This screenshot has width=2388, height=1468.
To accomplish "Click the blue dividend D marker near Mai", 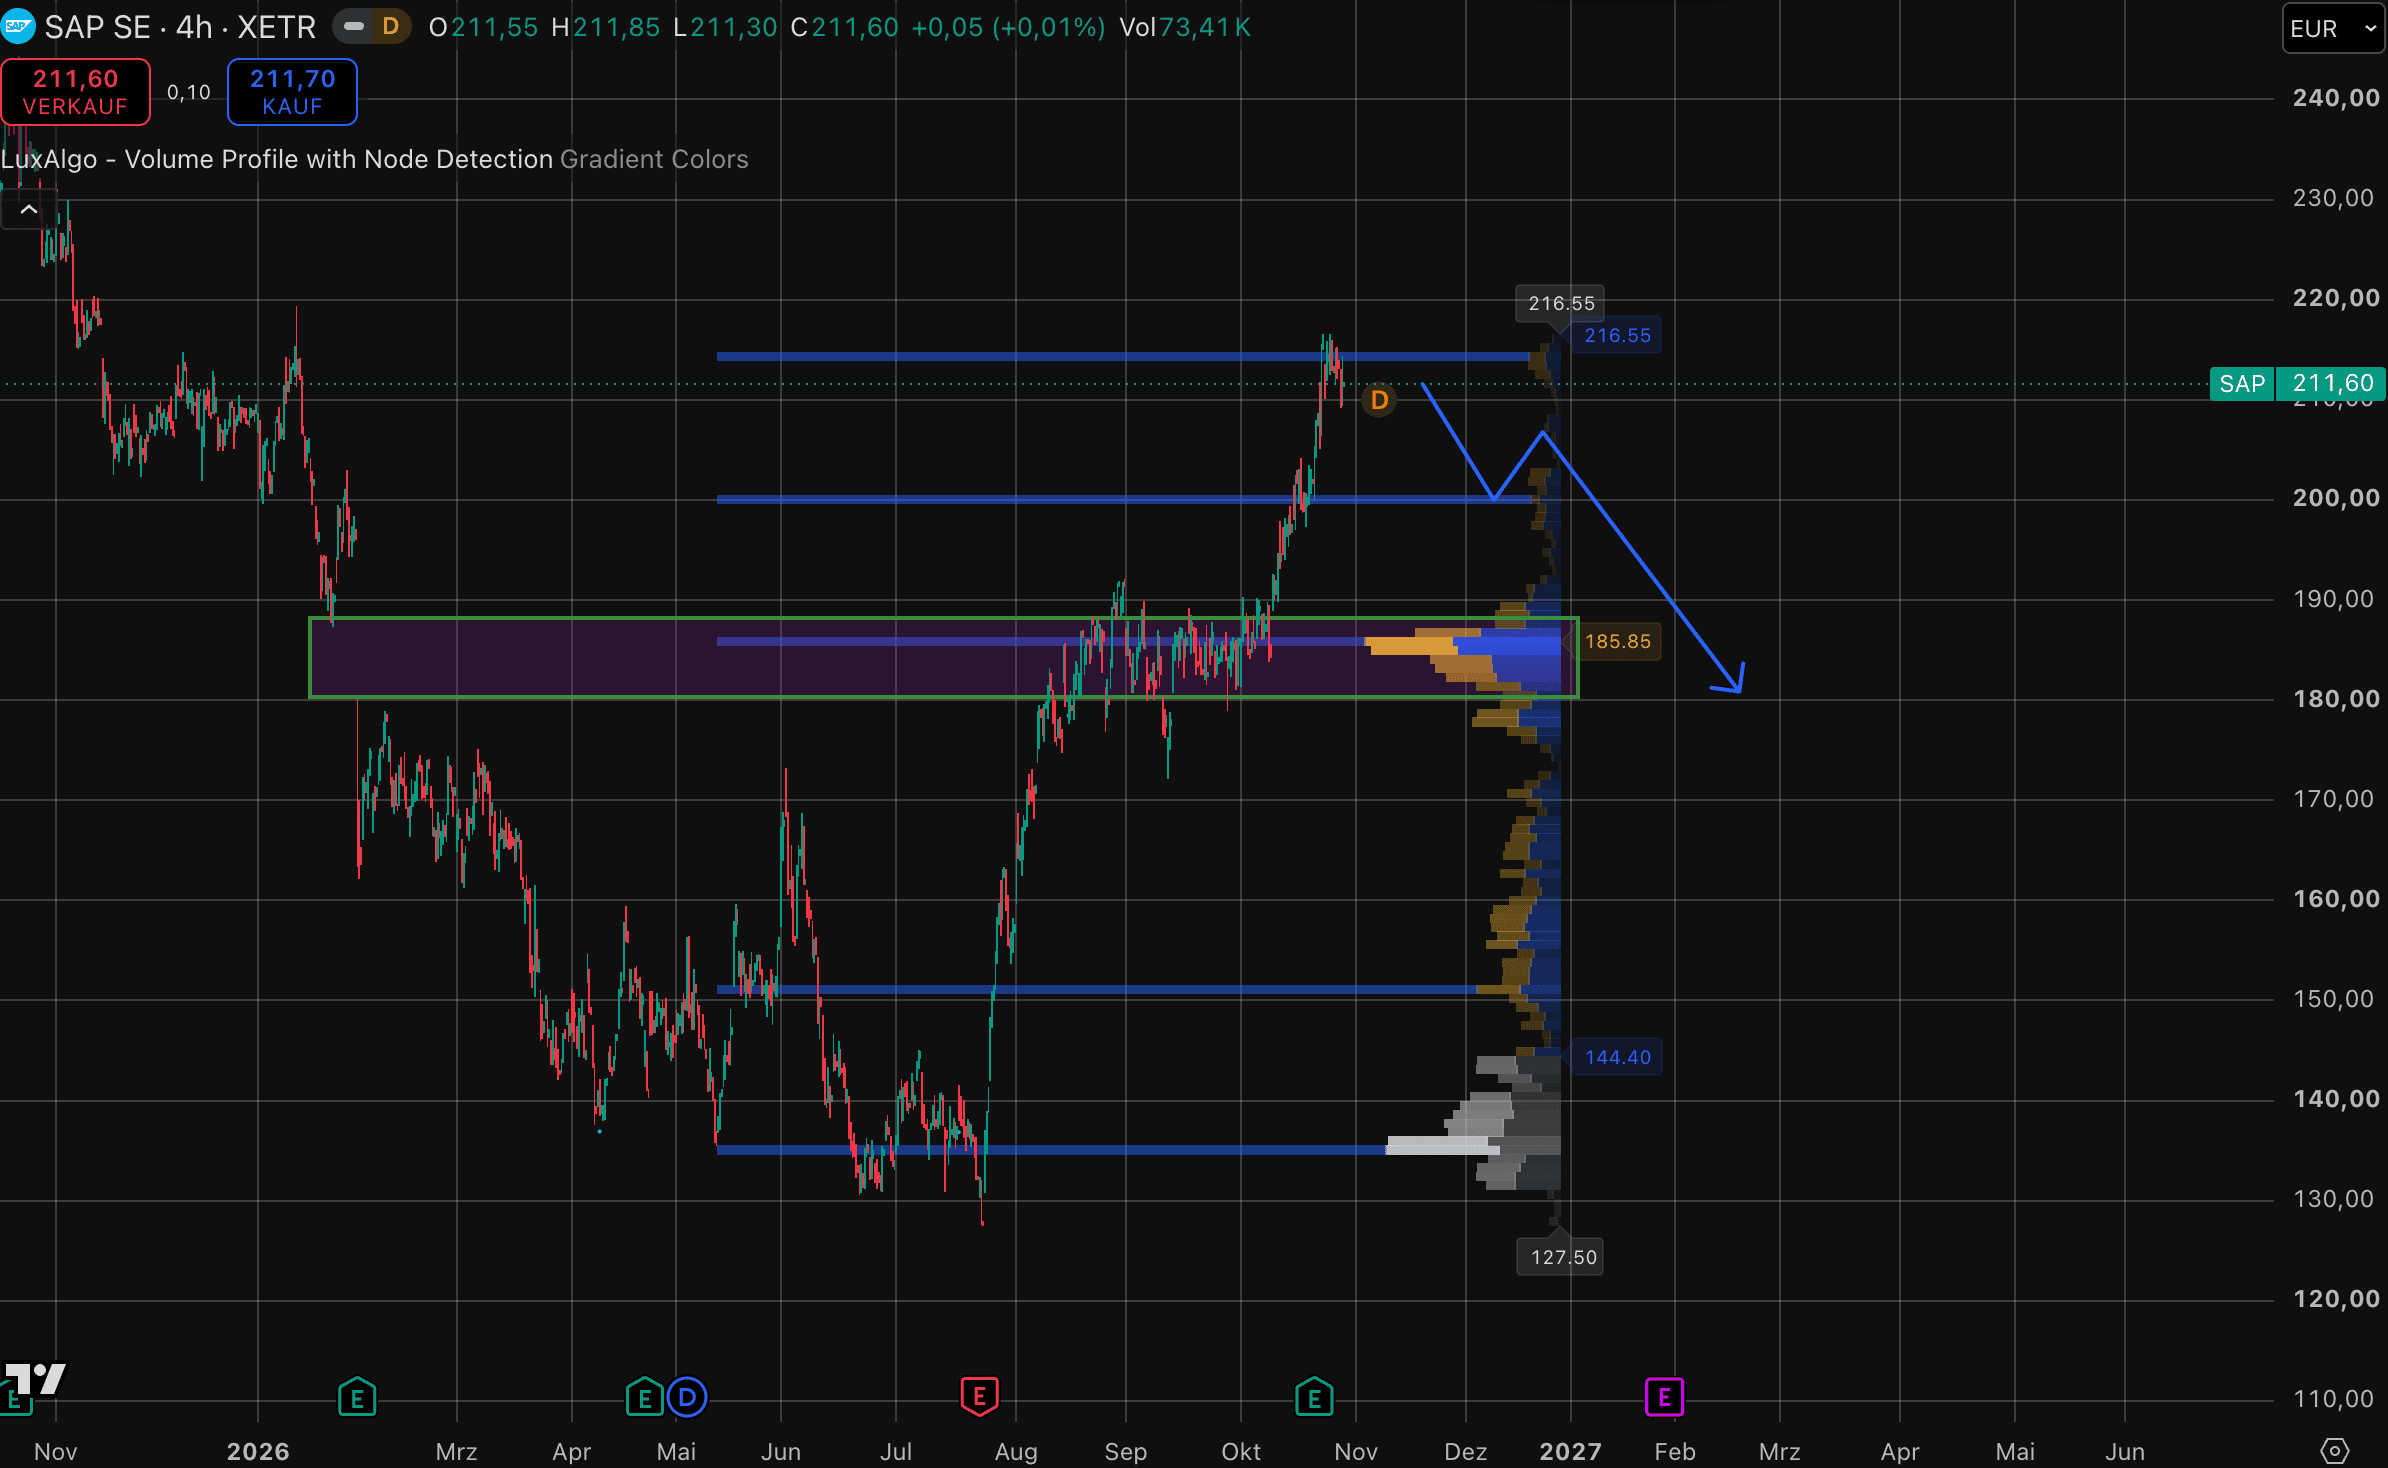I will [x=687, y=1397].
